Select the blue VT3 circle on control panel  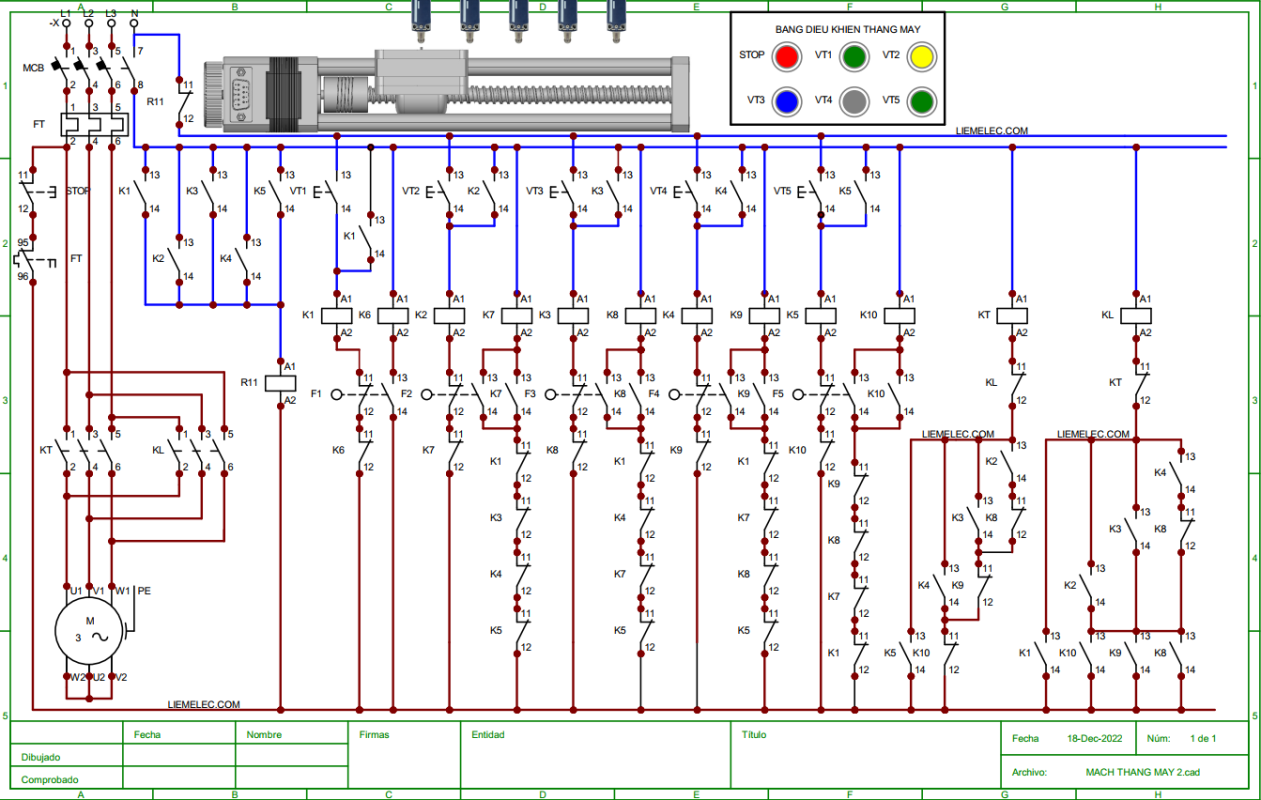point(787,101)
